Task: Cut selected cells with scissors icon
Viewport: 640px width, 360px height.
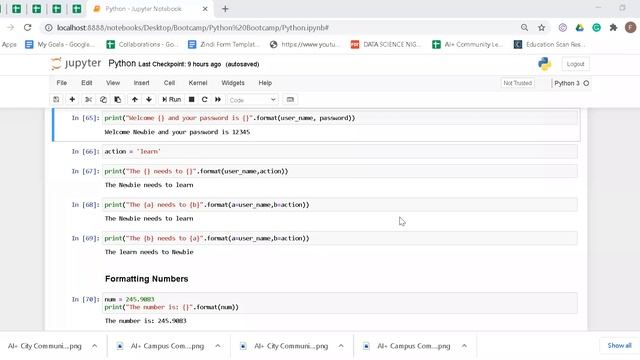Action: [88, 100]
